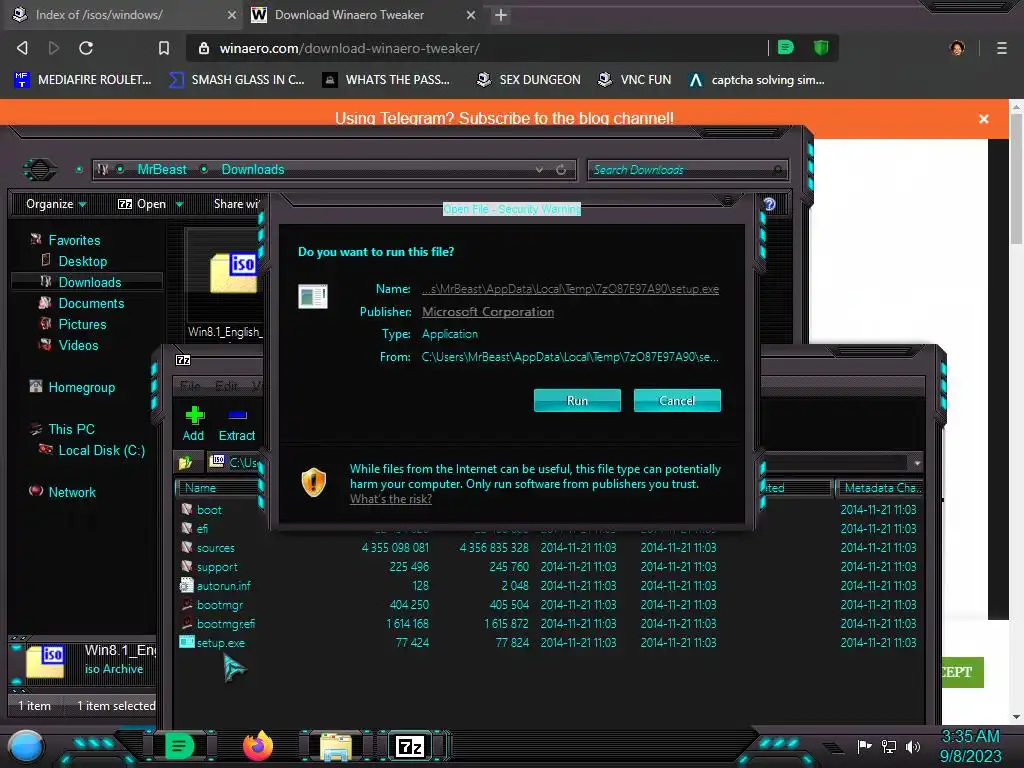Go forward in the browser
The height and width of the screenshot is (768, 1024).
[x=54, y=48]
